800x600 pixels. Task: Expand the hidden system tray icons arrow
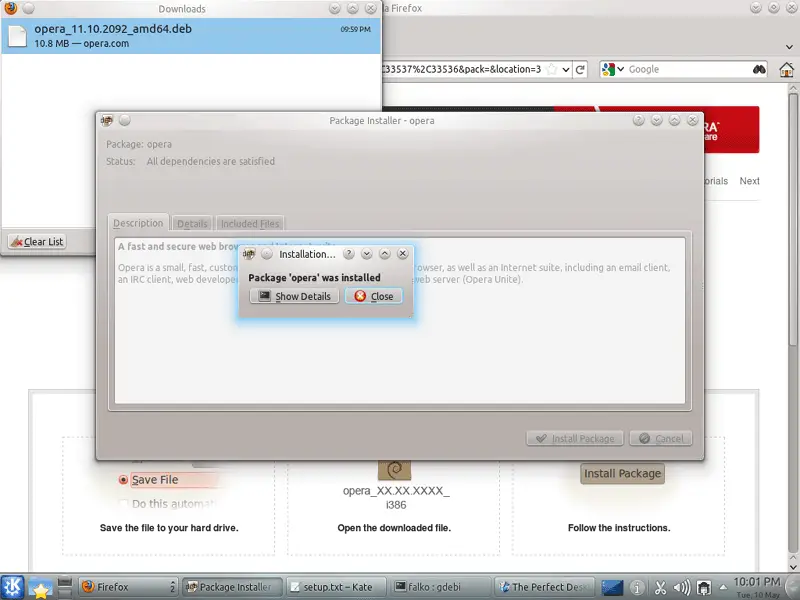(x=723, y=587)
